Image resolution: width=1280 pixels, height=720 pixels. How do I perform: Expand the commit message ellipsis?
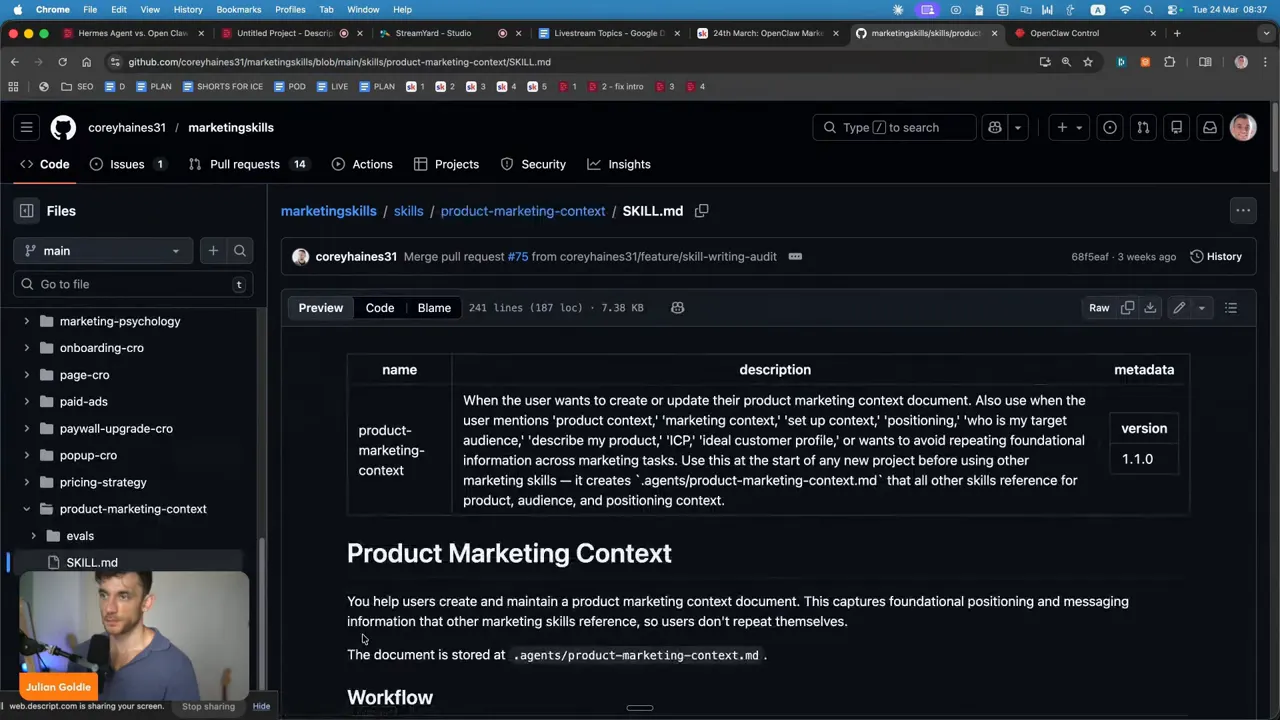[x=795, y=257]
